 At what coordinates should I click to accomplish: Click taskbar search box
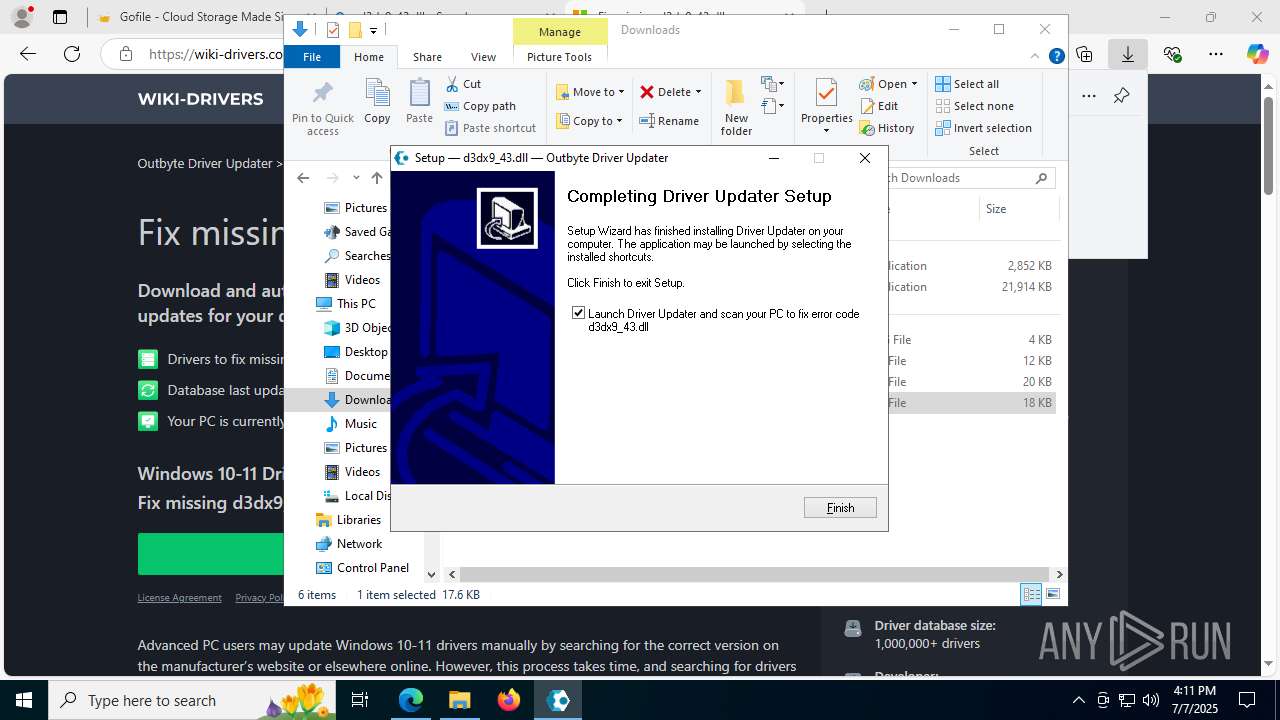pyautogui.click(x=192, y=700)
